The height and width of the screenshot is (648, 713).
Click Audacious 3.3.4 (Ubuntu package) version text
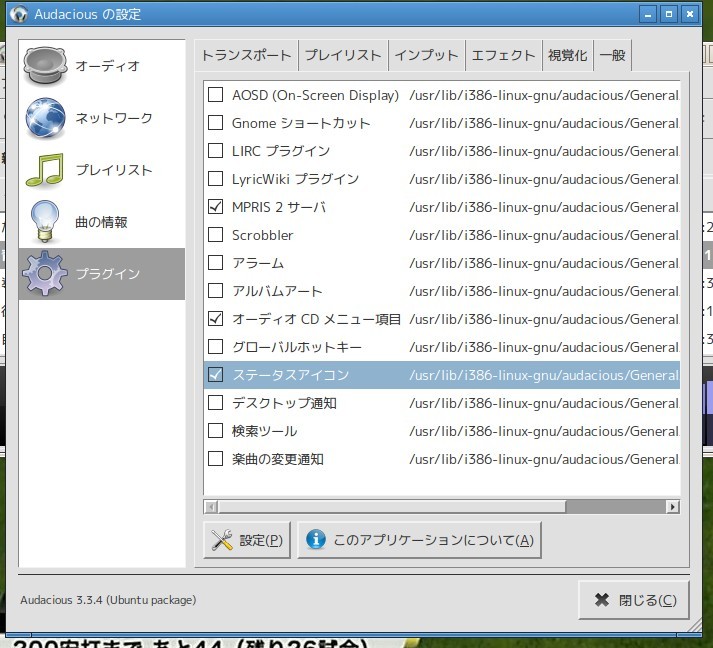click(x=108, y=600)
